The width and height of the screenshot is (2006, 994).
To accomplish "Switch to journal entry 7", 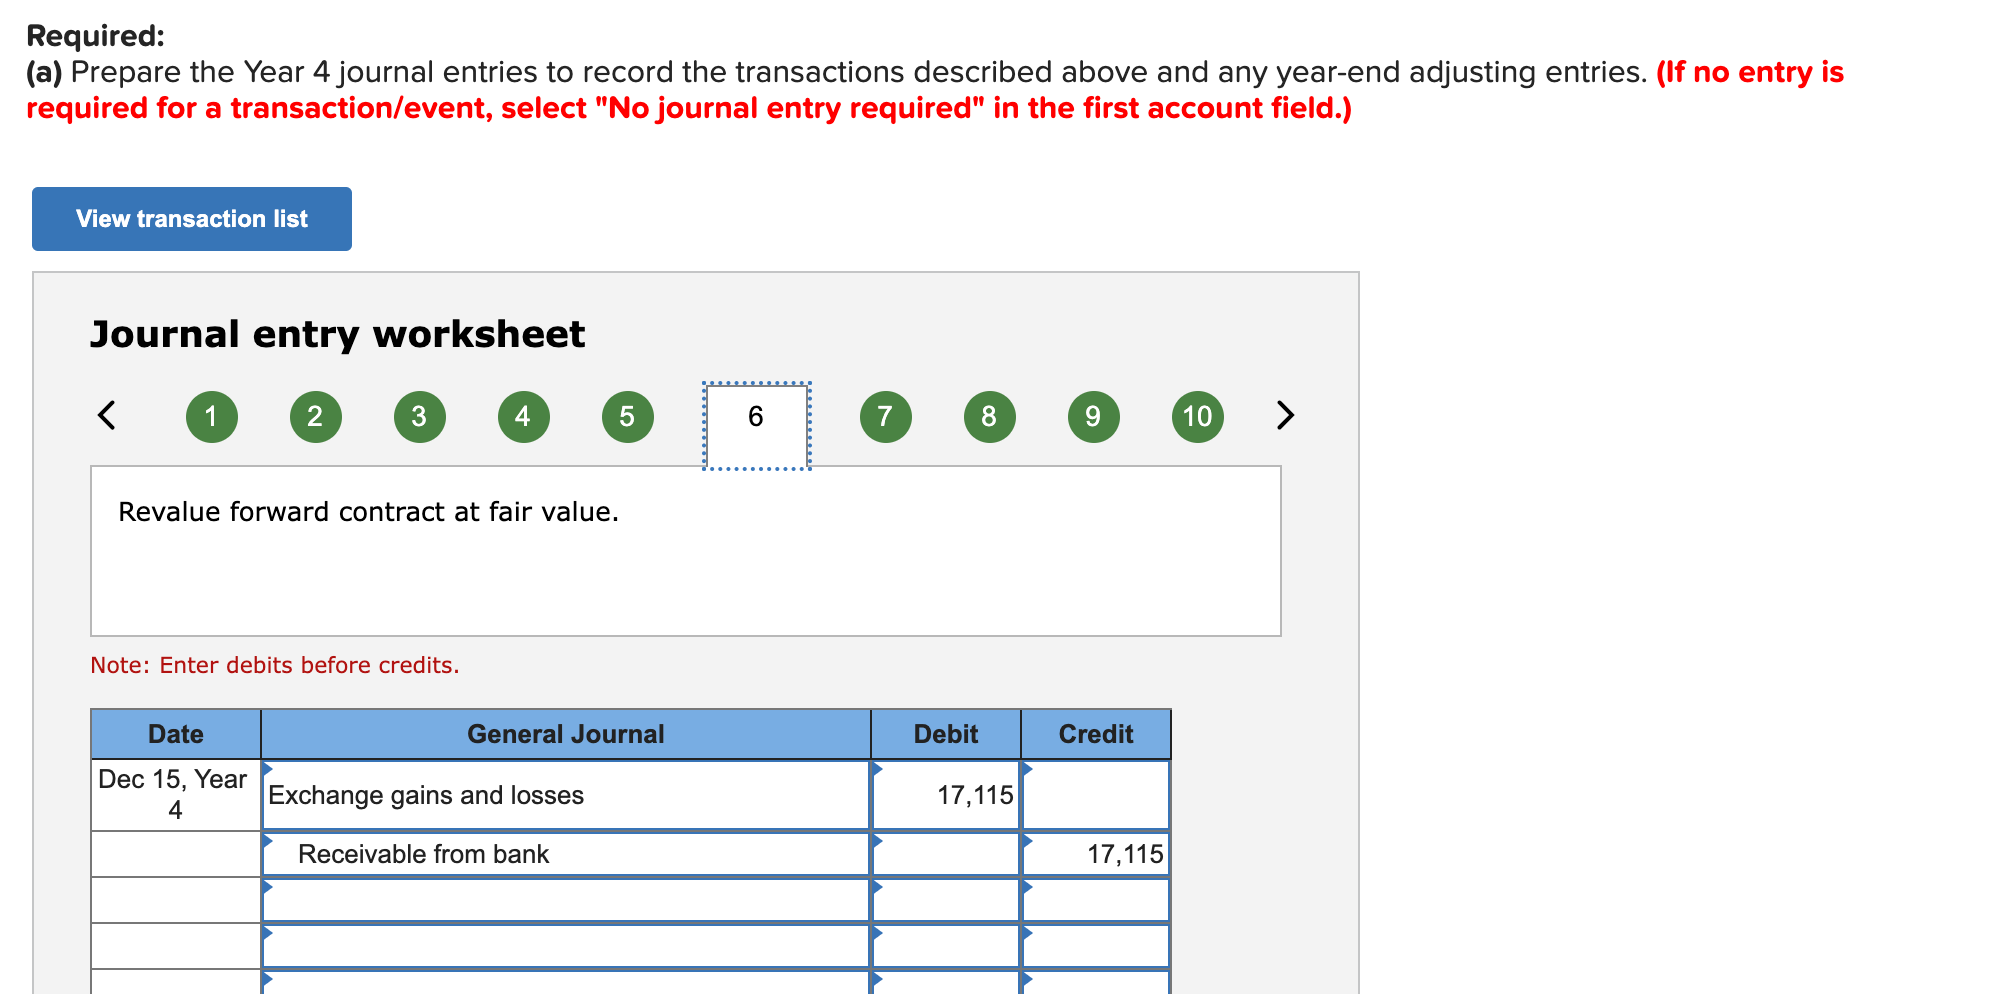I will [x=886, y=417].
